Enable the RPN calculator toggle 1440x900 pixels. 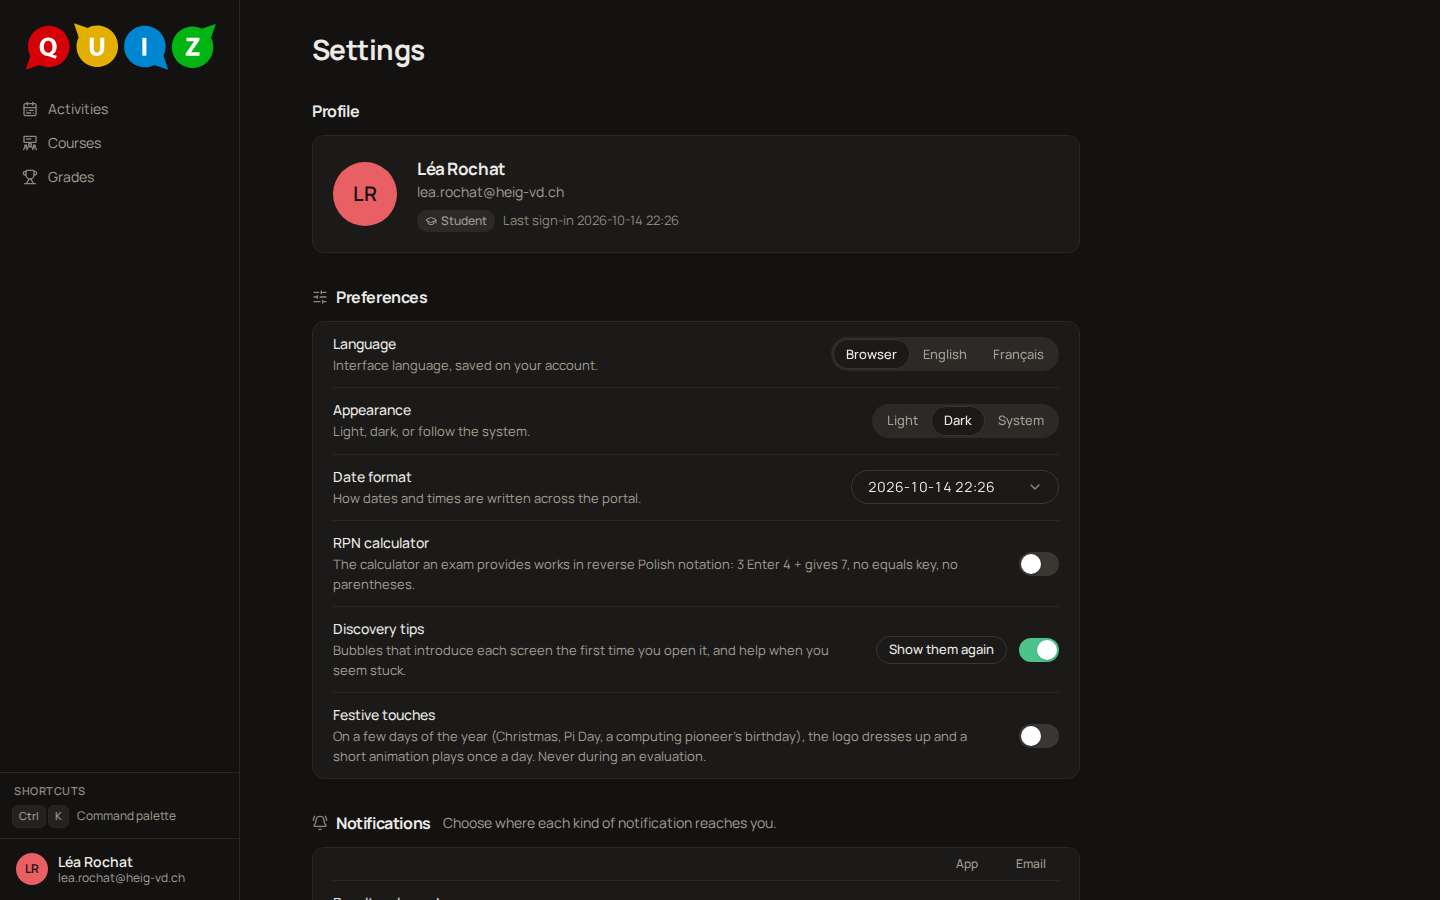pyautogui.click(x=1039, y=564)
